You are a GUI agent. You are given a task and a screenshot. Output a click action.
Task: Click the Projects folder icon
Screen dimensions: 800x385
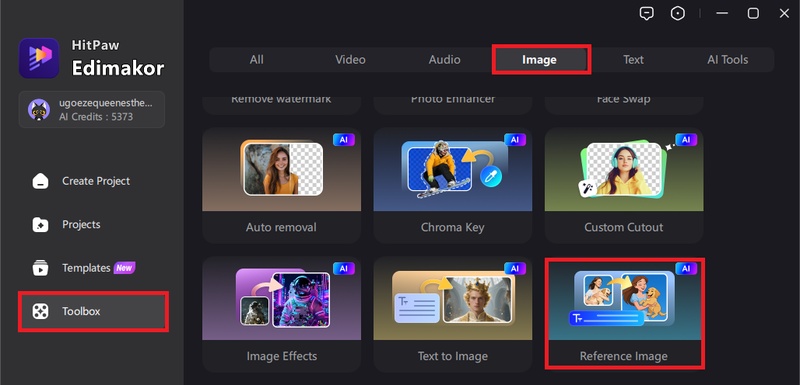pos(40,224)
